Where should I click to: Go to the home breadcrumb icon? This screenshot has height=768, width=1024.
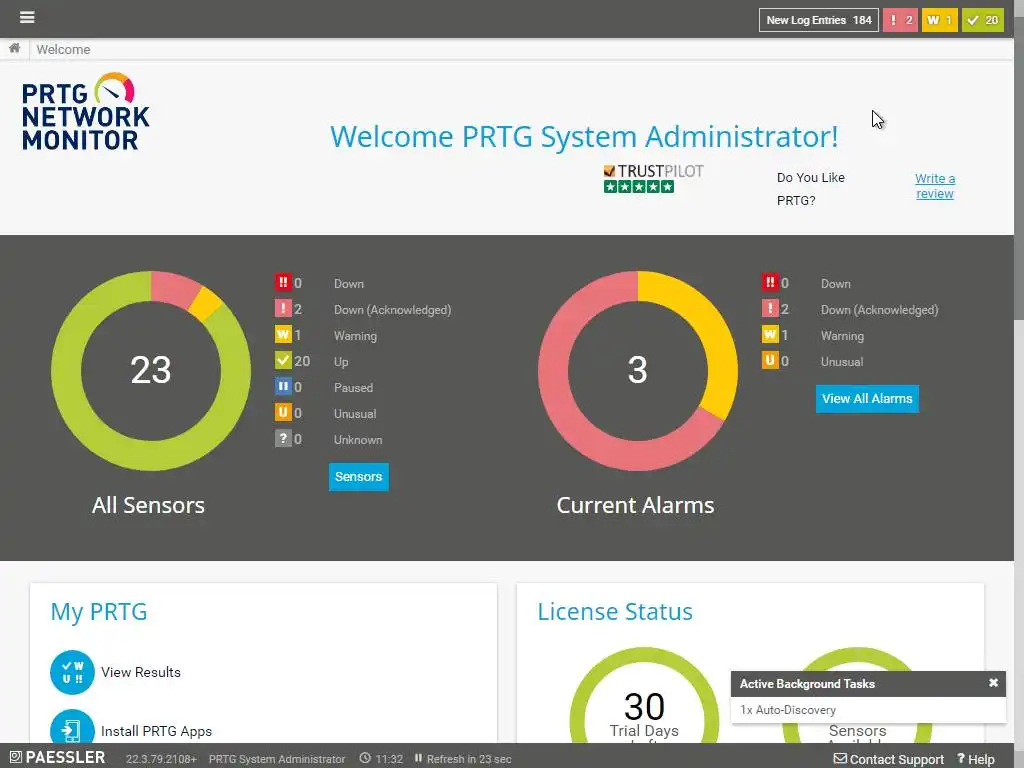(14, 48)
